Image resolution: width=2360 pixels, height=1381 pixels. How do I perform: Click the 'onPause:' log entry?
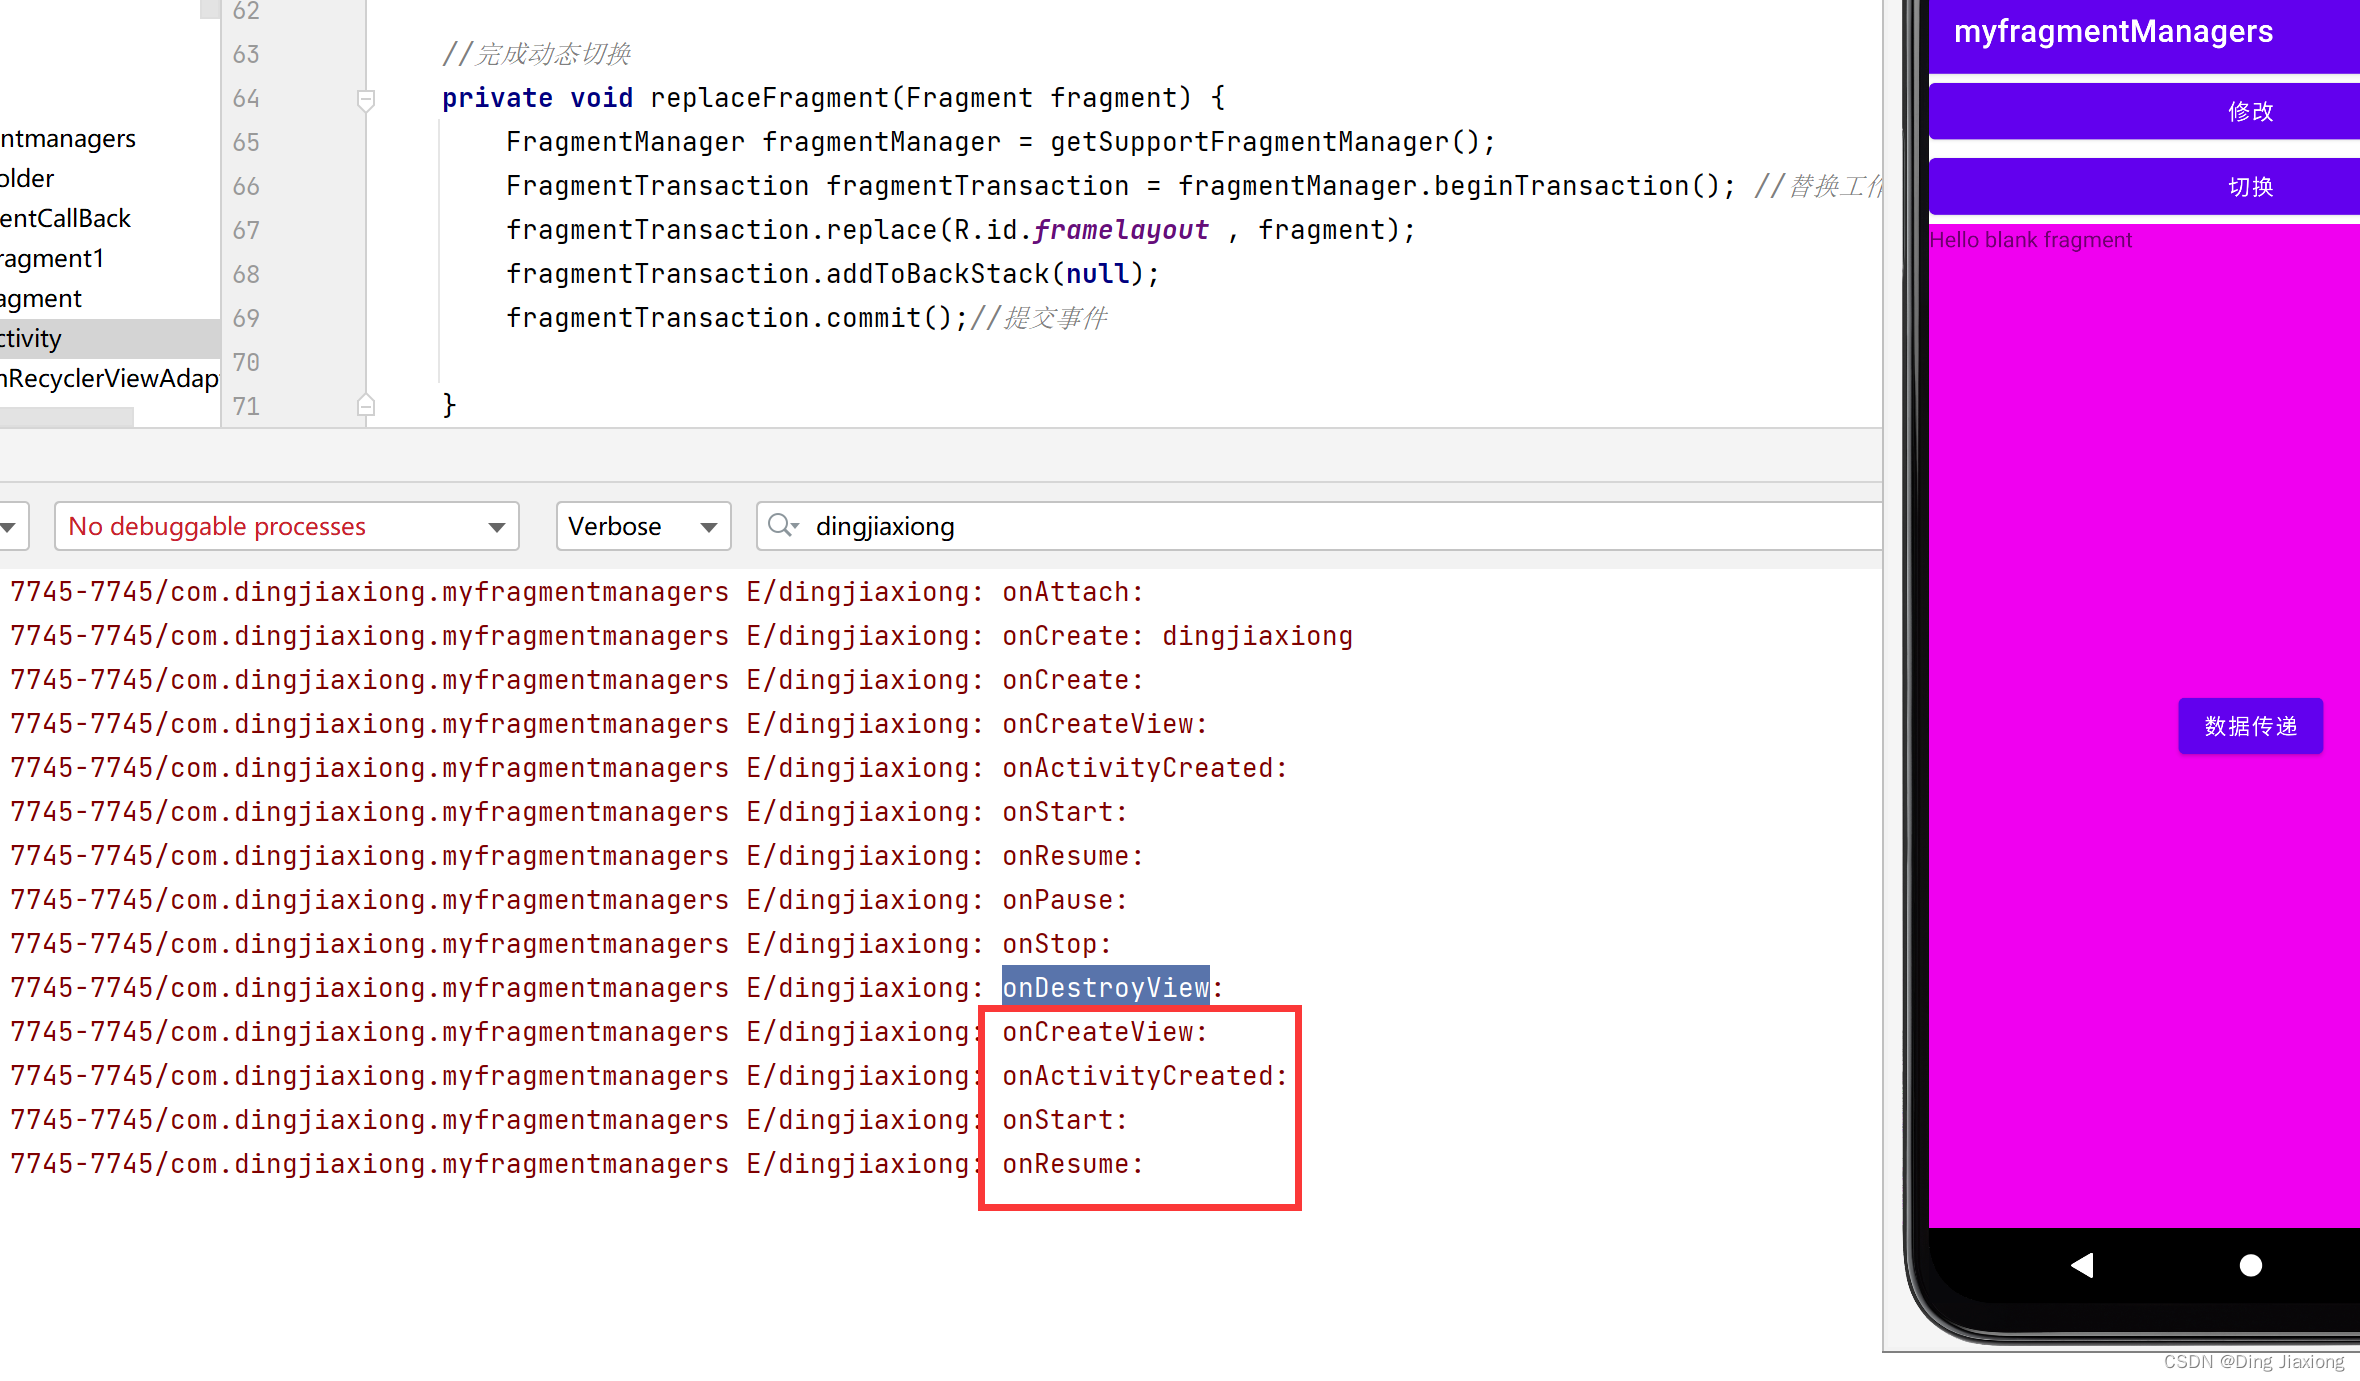[1065, 900]
